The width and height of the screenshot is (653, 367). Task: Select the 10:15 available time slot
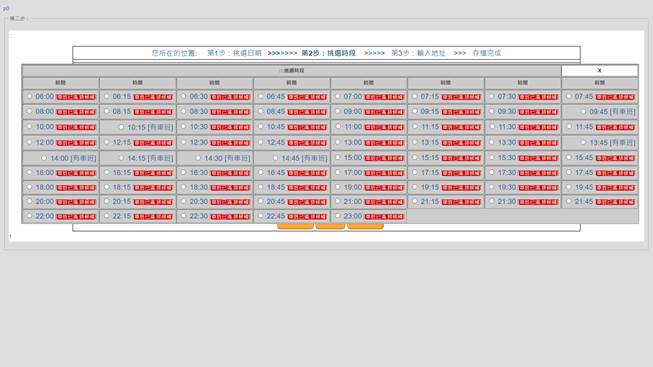point(121,127)
